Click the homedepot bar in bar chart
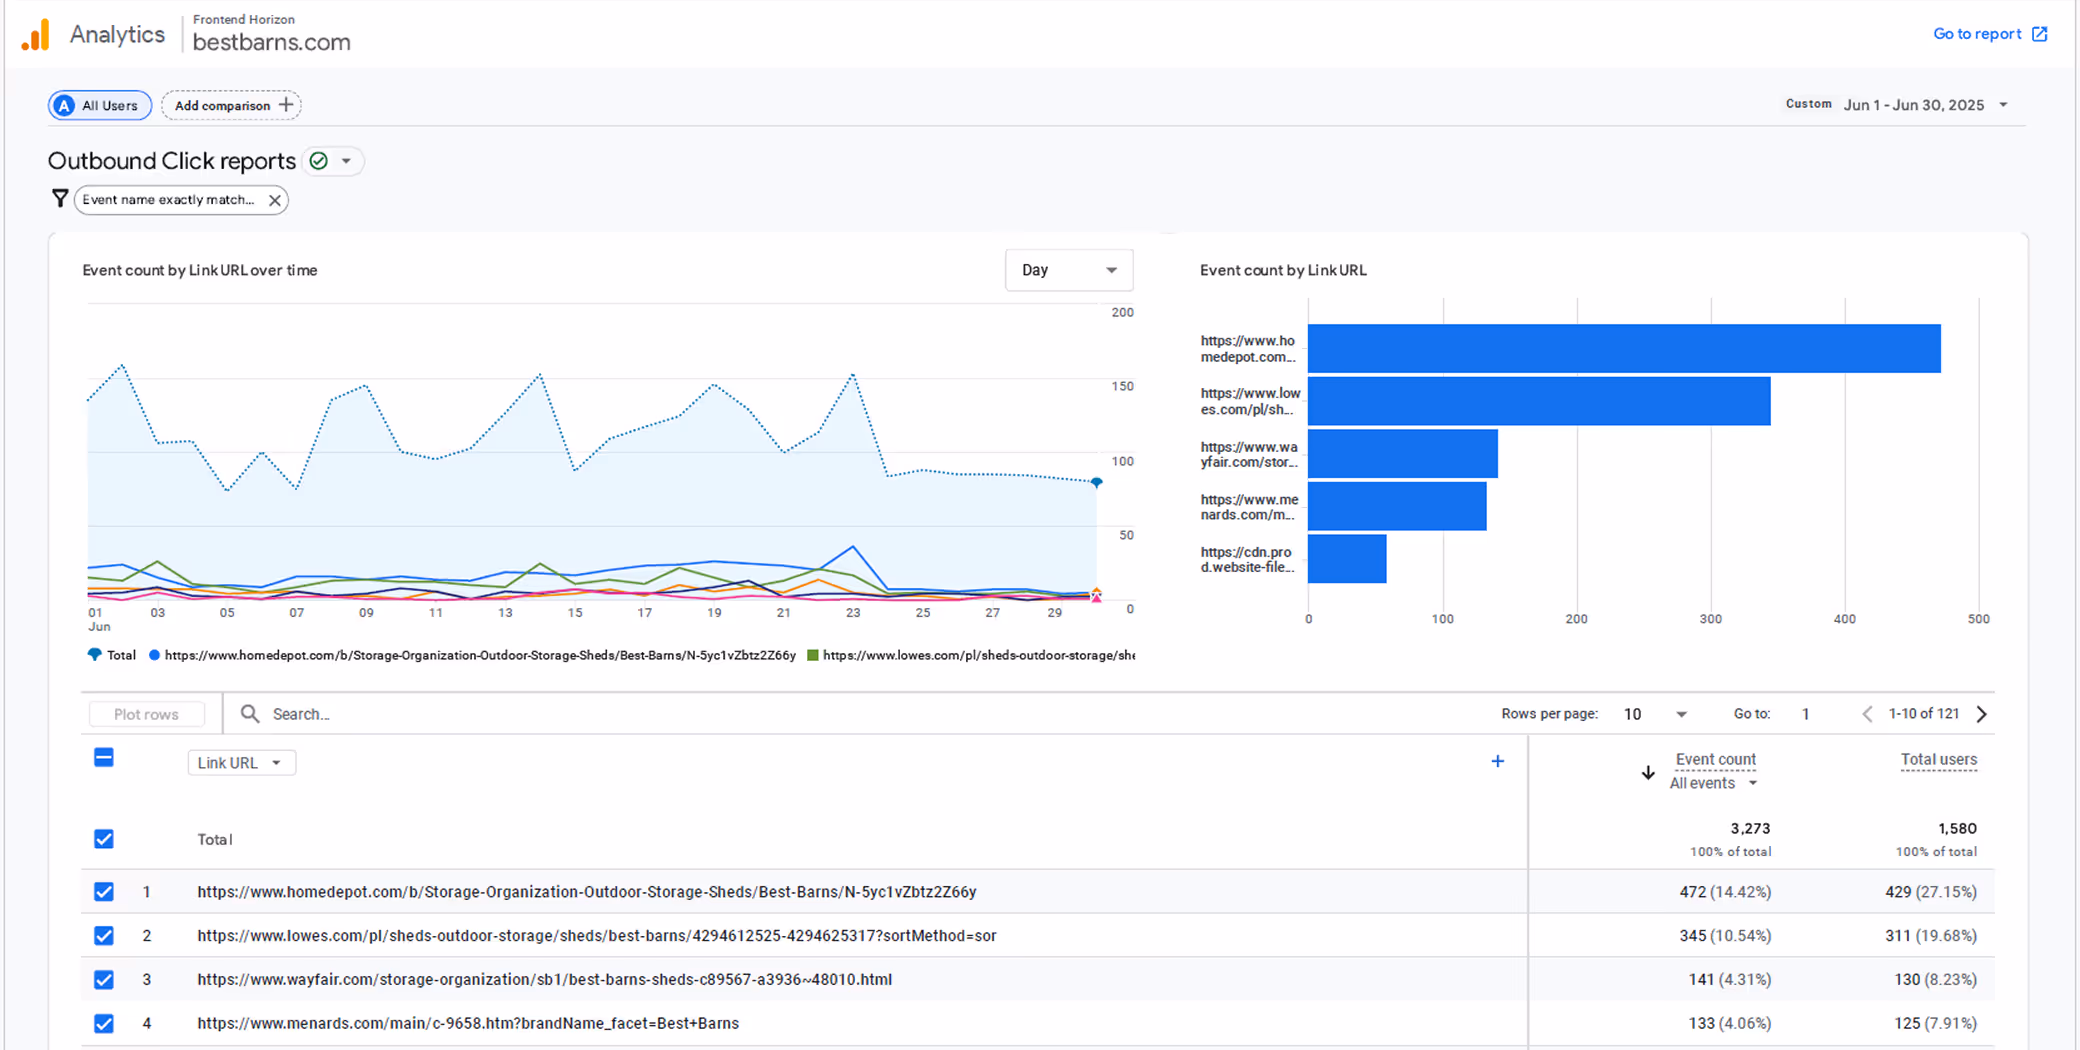Viewport: 2080px width, 1050px height. (1624, 348)
